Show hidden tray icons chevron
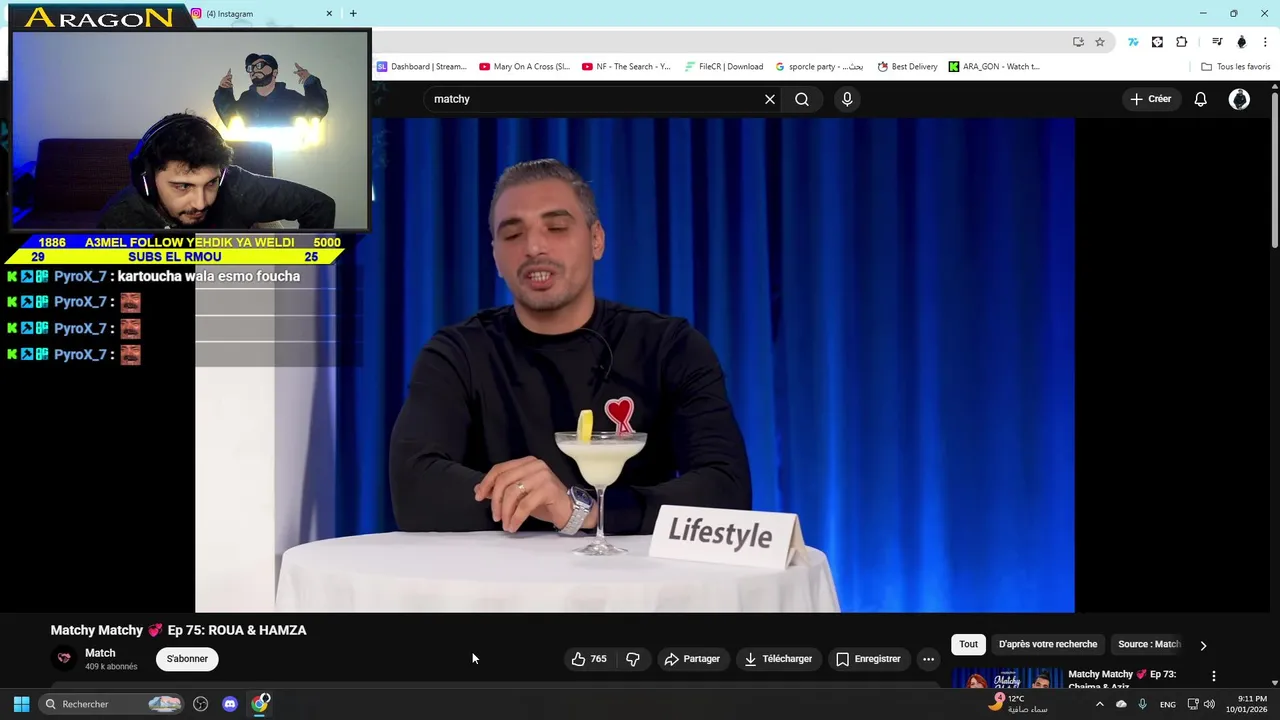The width and height of the screenshot is (1280, 720). coord(1099,704)
